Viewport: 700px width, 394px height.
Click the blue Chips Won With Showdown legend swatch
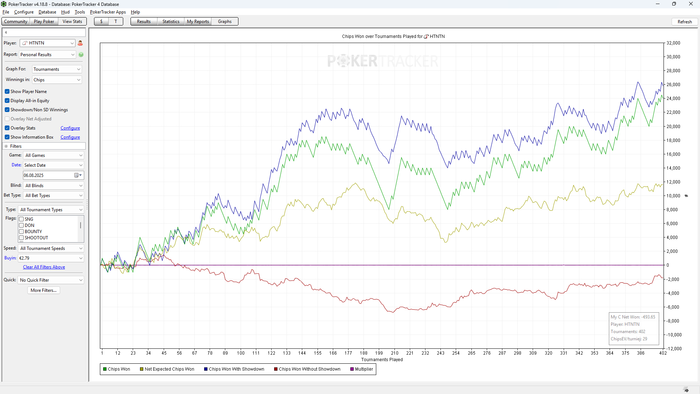point(206,369)
